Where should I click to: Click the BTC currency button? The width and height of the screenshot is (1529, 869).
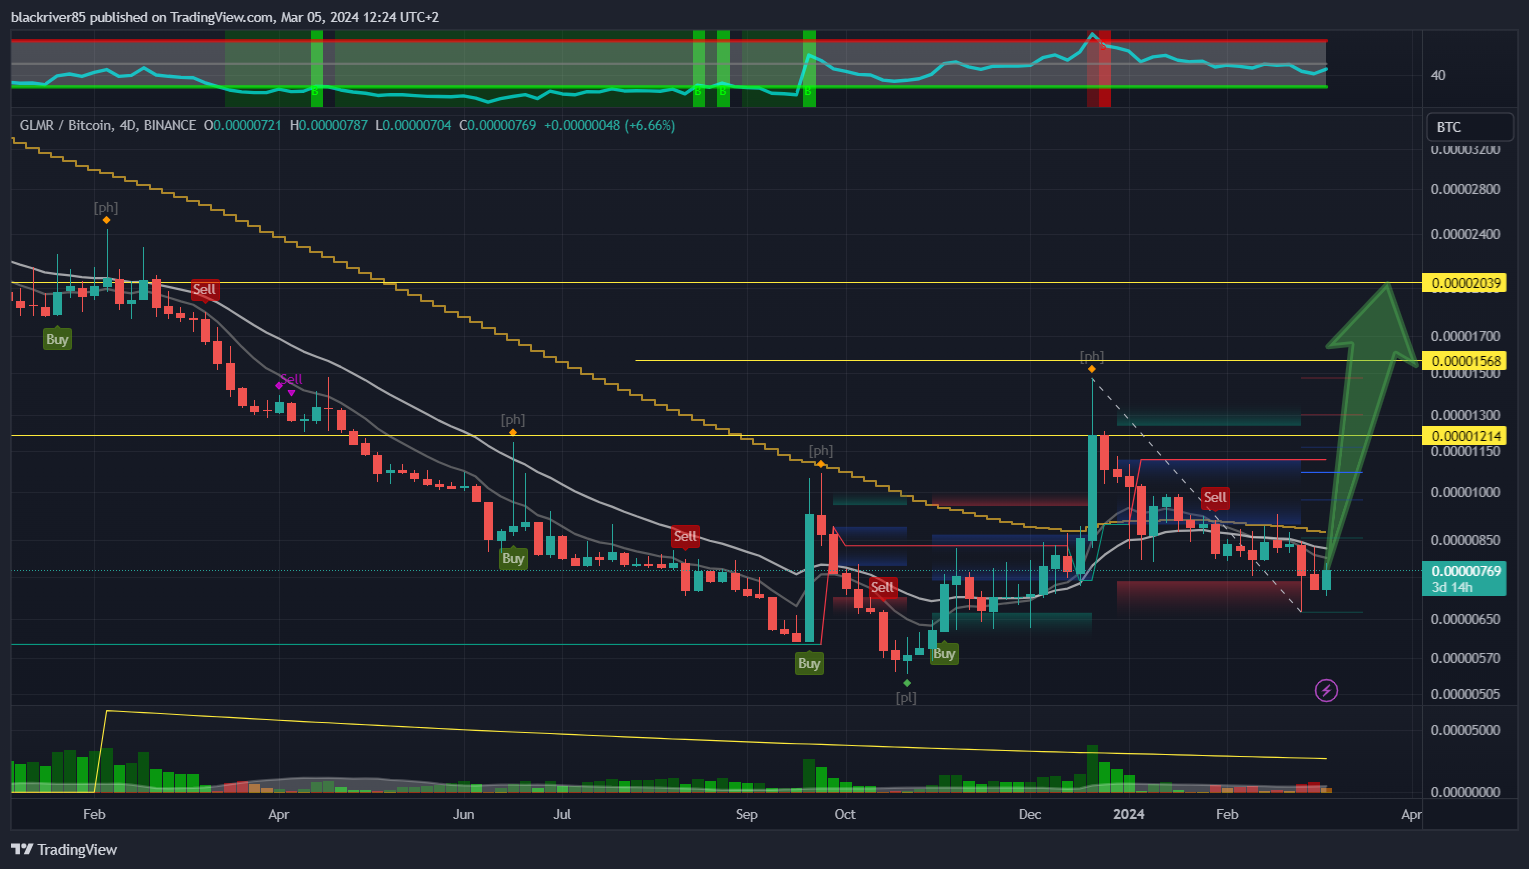(x=1470, y=127)
